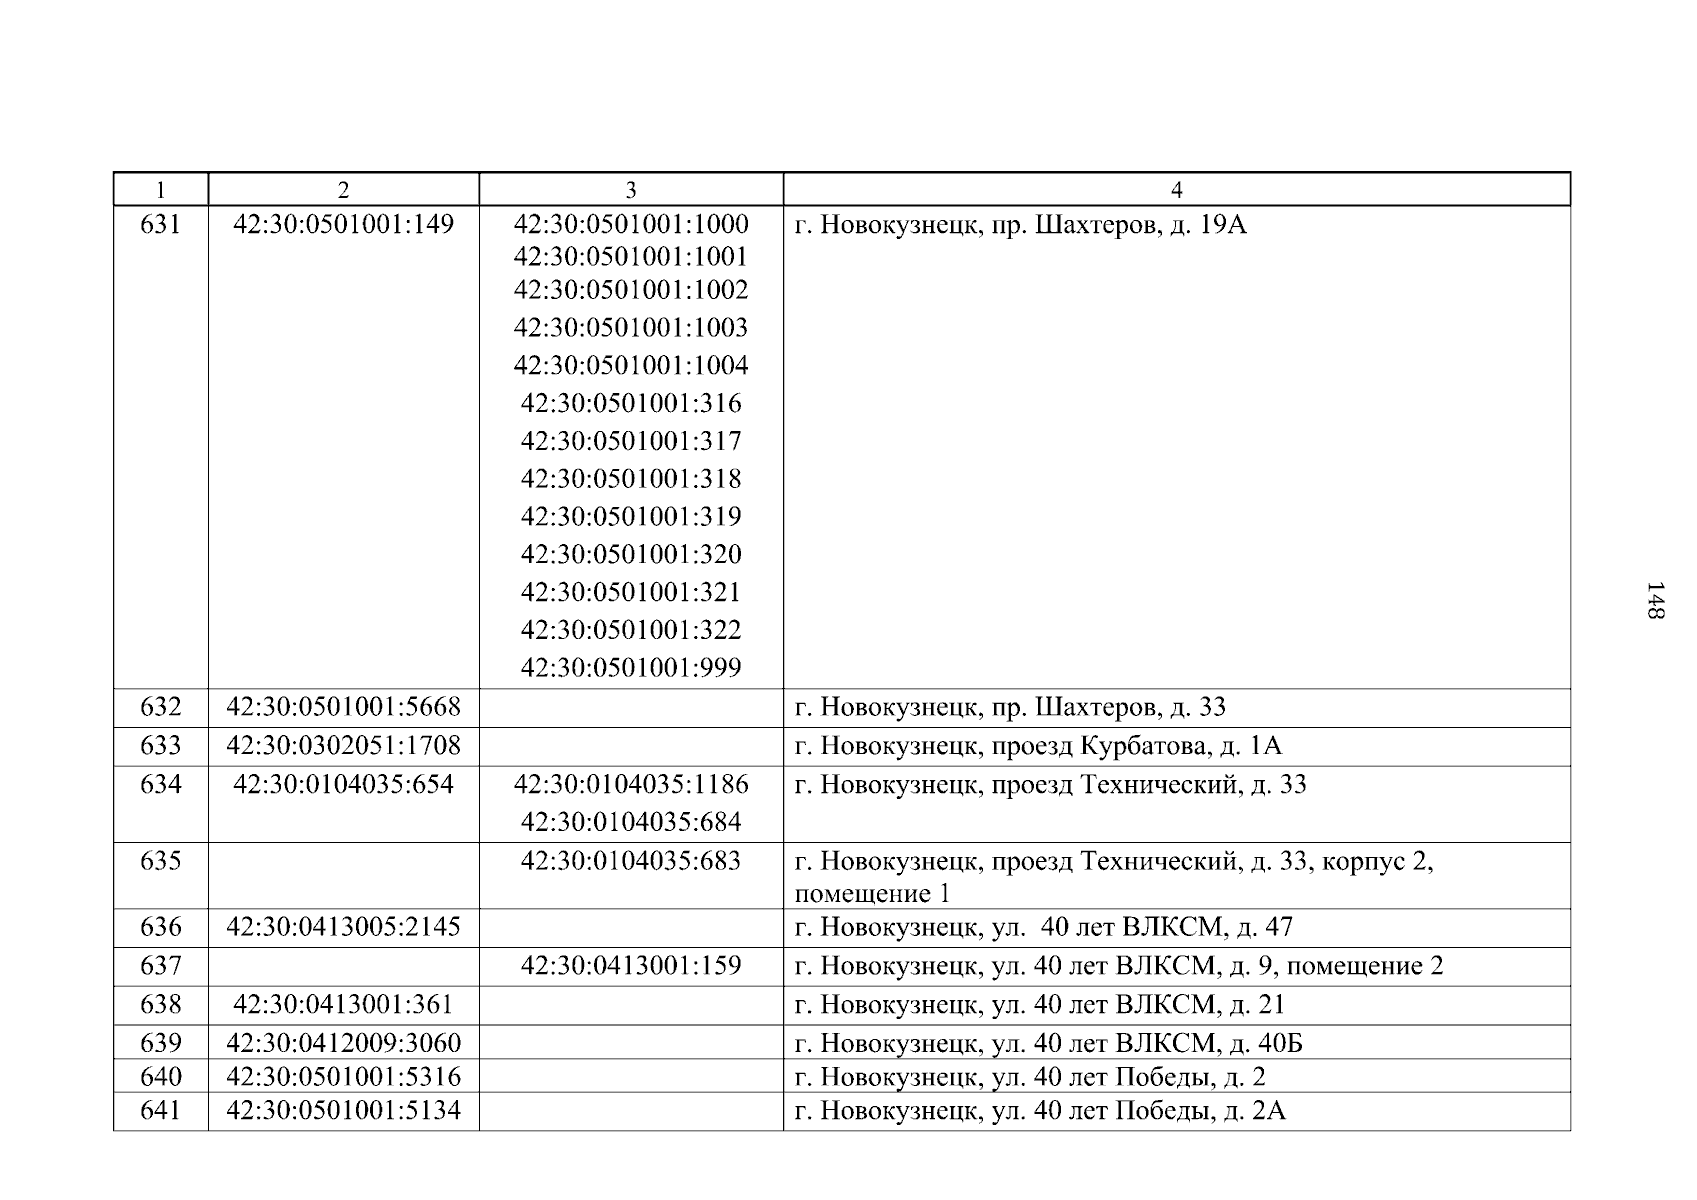Click cadastral number 42:30:0413005:2145
This screenshot has height=1200, width=1697.
pyautogui.click(x=343, y=927)
